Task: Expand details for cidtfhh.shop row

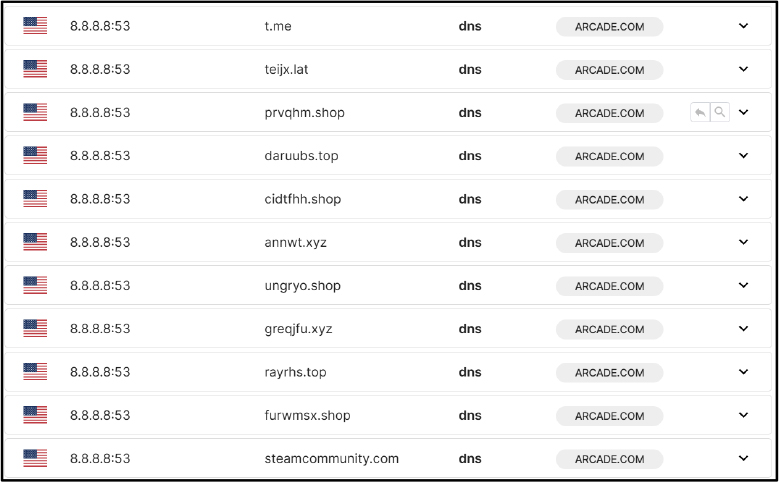Action: coord(743,199)
